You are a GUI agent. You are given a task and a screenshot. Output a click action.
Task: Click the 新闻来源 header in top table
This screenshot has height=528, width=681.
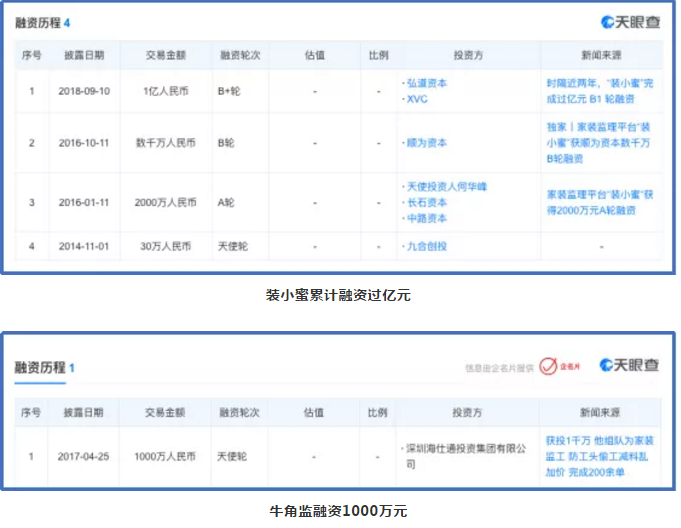601,55
